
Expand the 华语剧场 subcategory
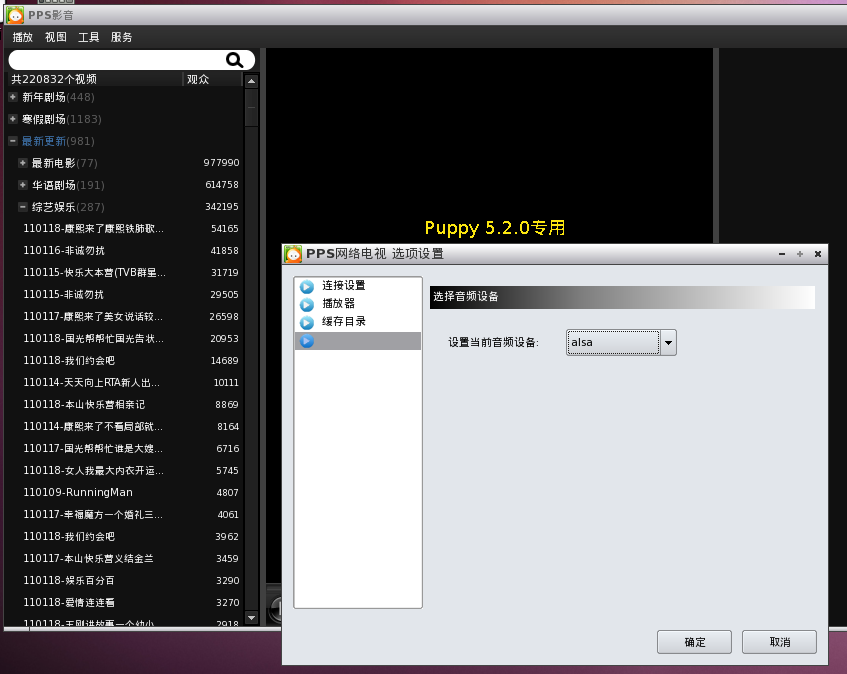tap(23, 185)
